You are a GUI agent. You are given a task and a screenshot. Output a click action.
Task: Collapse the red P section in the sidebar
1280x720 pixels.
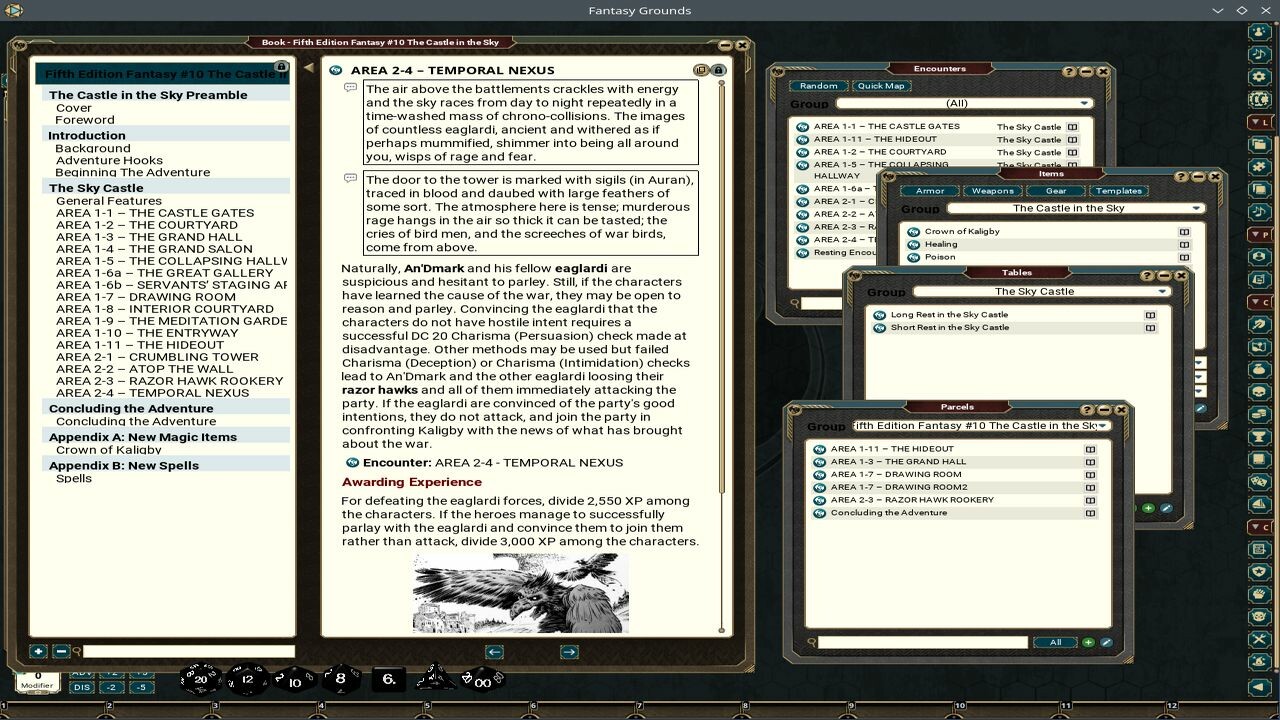pos(1256,234)
